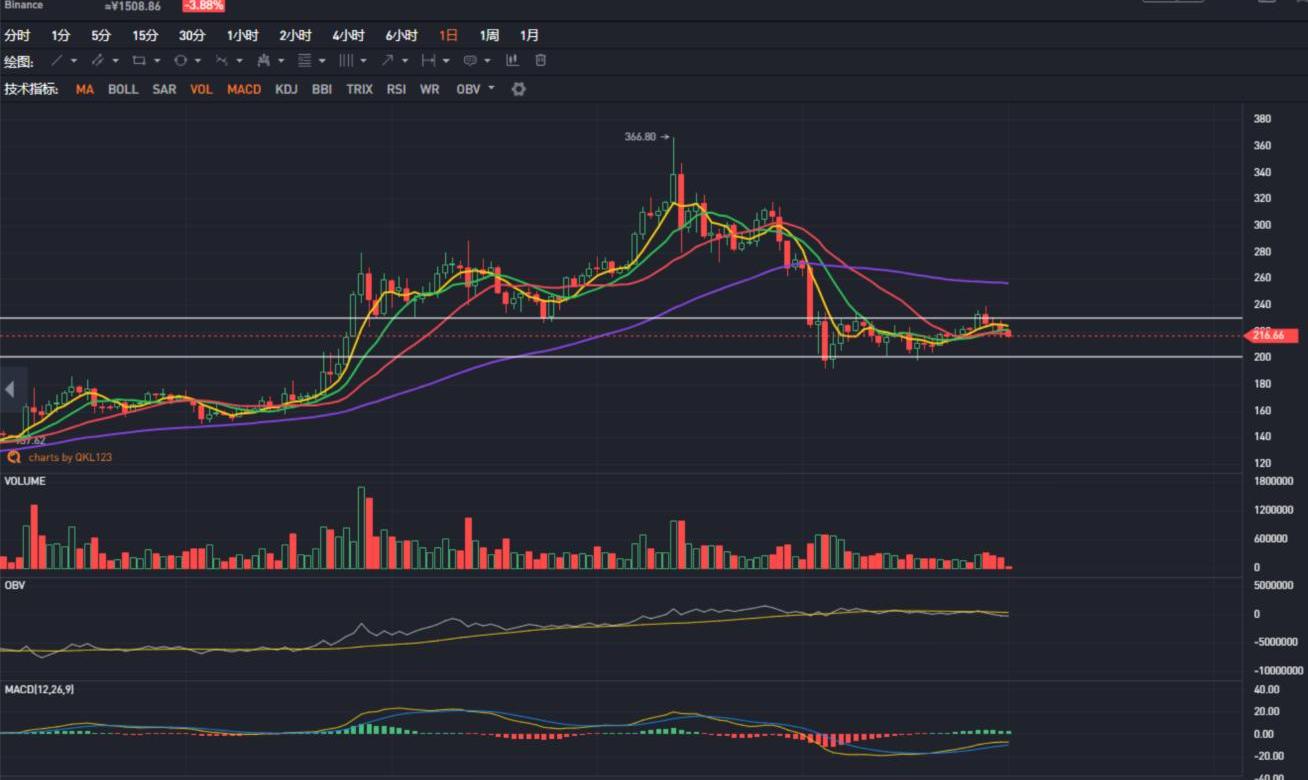The image size is (1308, 780).
Task: Select the arrow drawing tool
Action: 387,61
